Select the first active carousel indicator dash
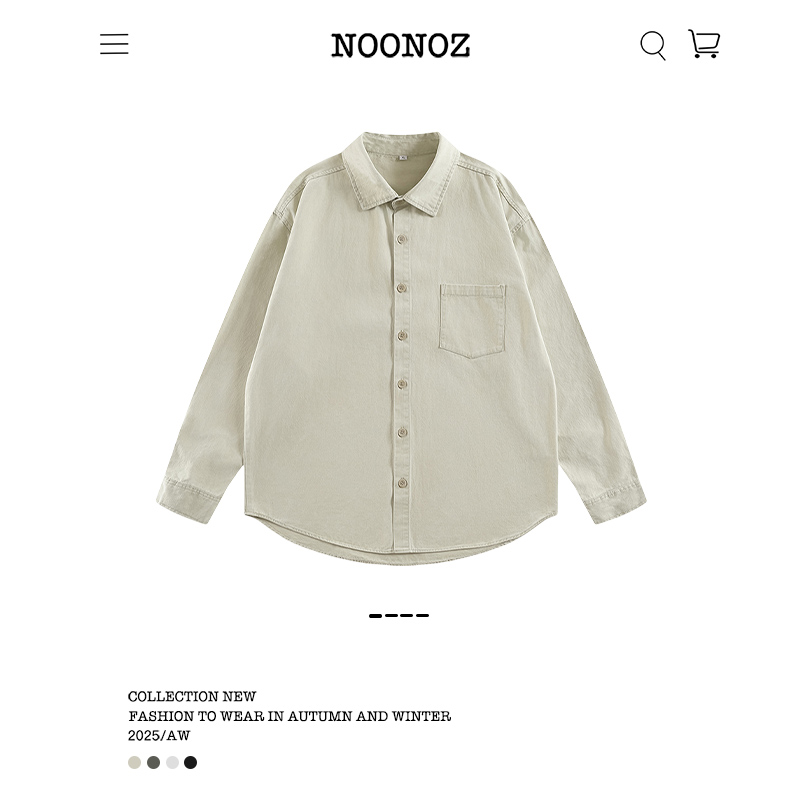Screen dimensions: 800x800 pyautogui.click(x=376, y=616)
